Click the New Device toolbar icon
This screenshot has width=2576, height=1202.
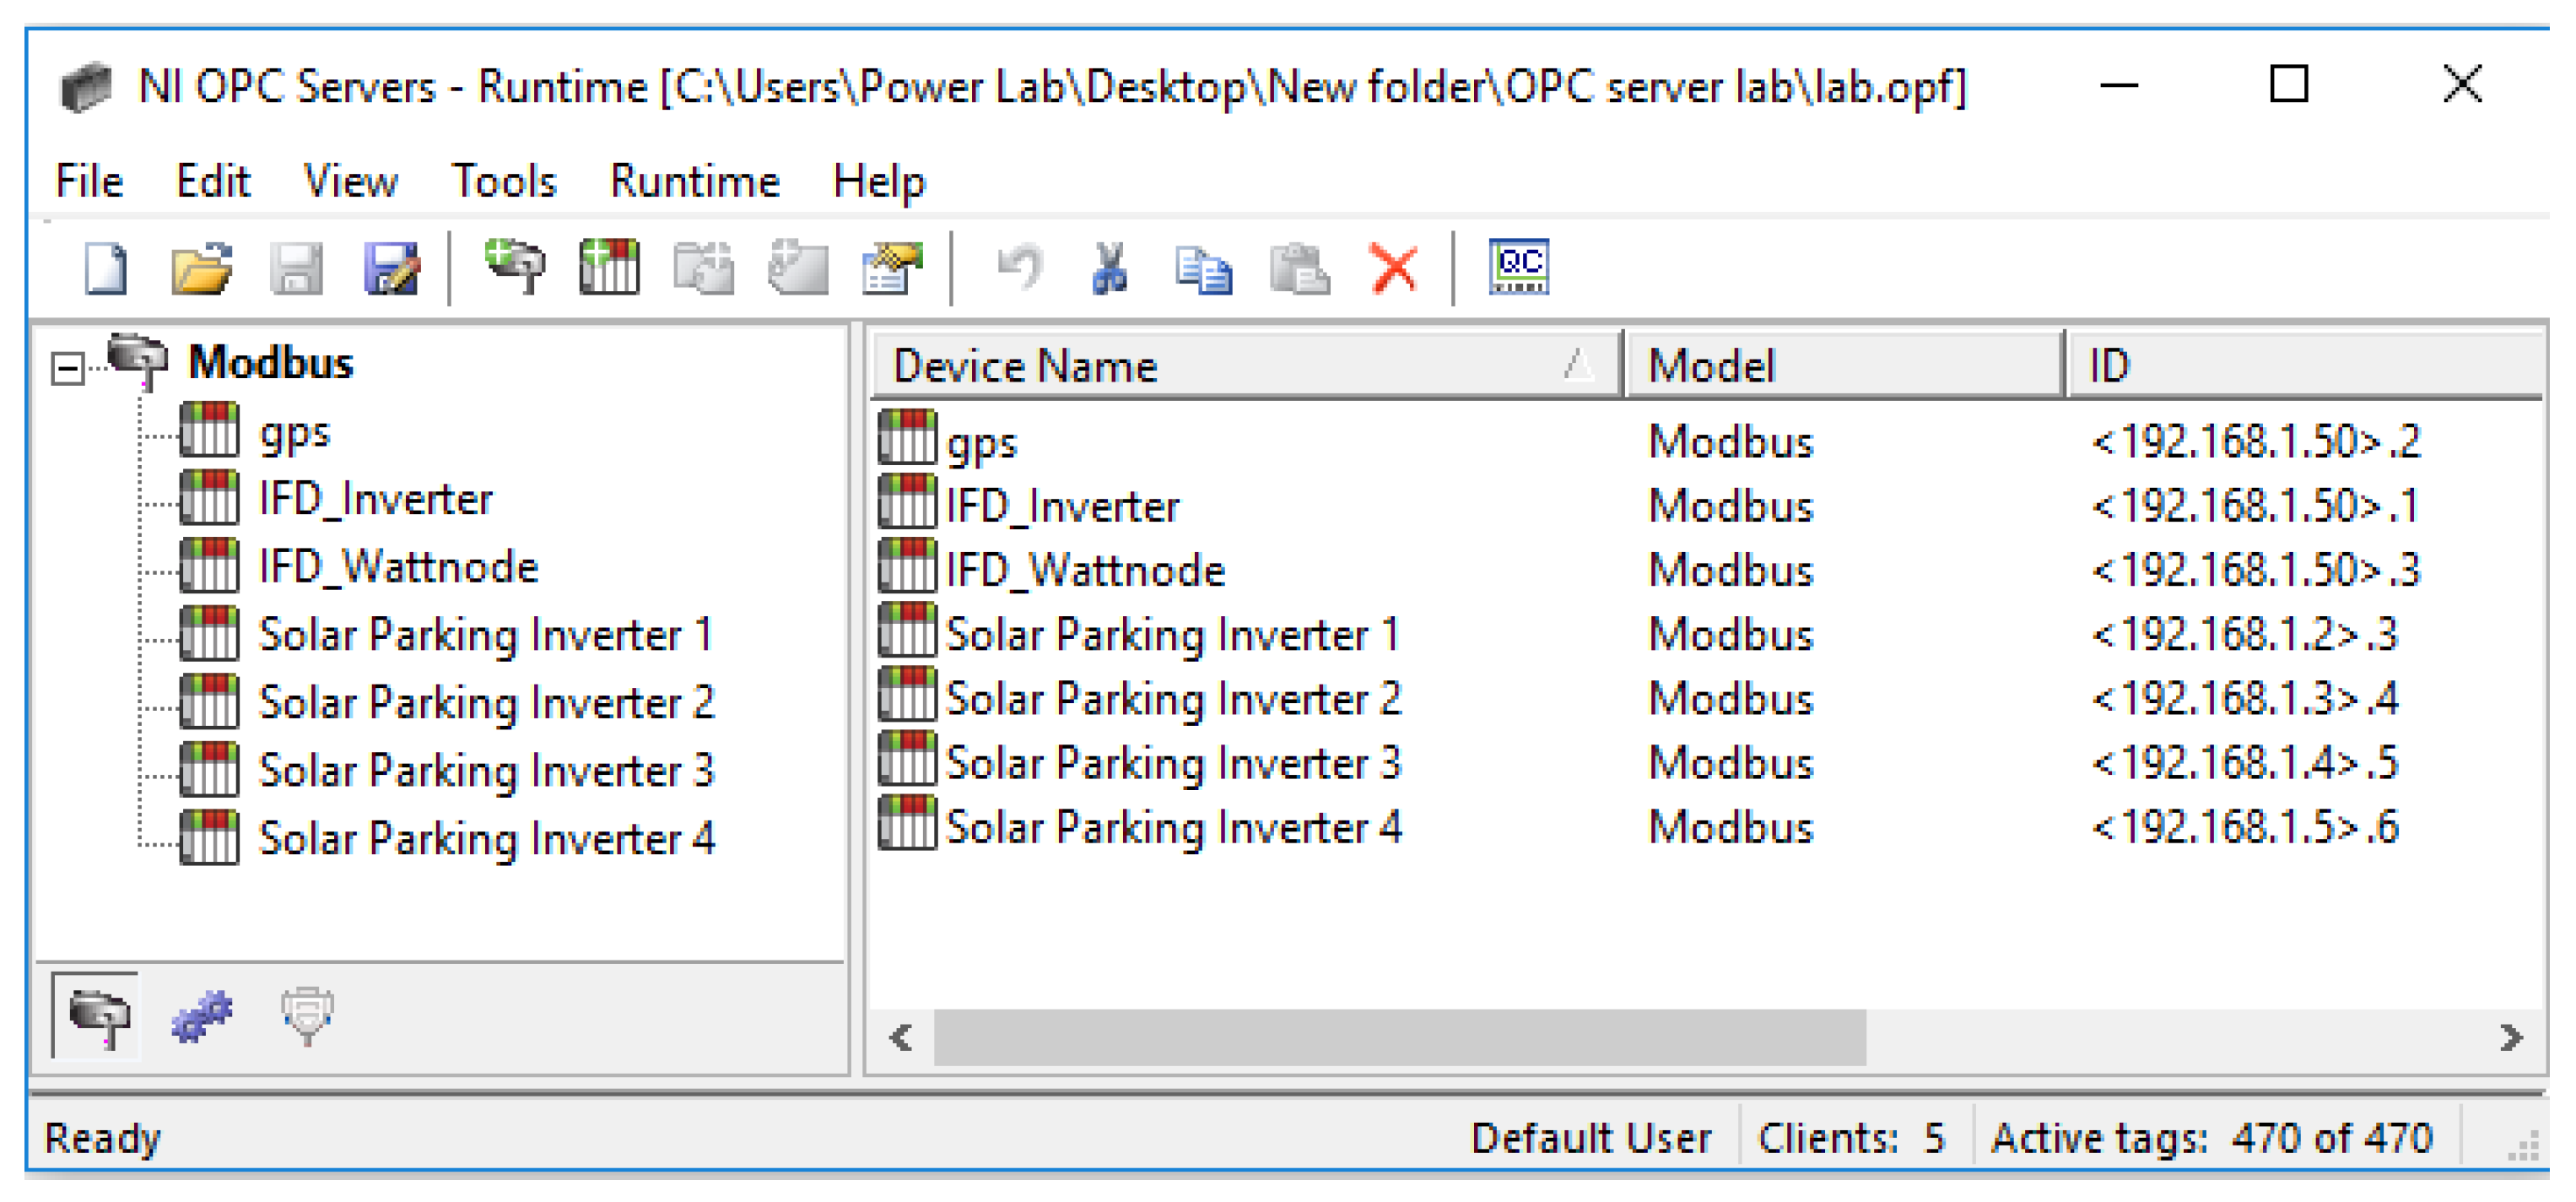point(609,268)
